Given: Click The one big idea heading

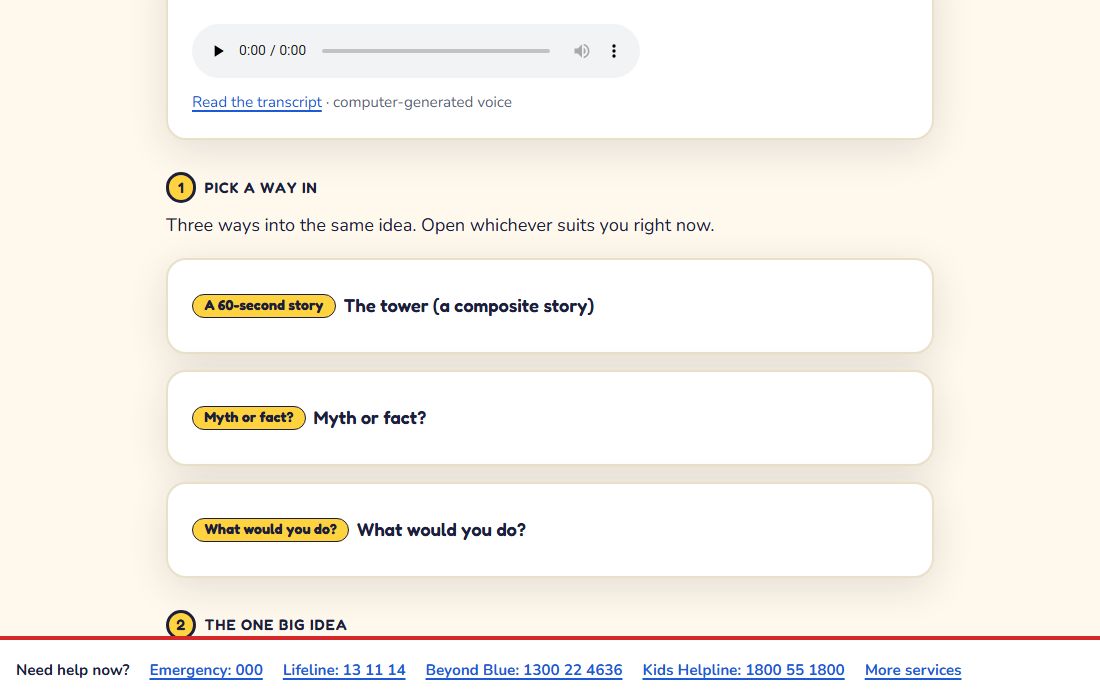Looking at the screenshot, I should pyautogui.click(x=276, y=625).
